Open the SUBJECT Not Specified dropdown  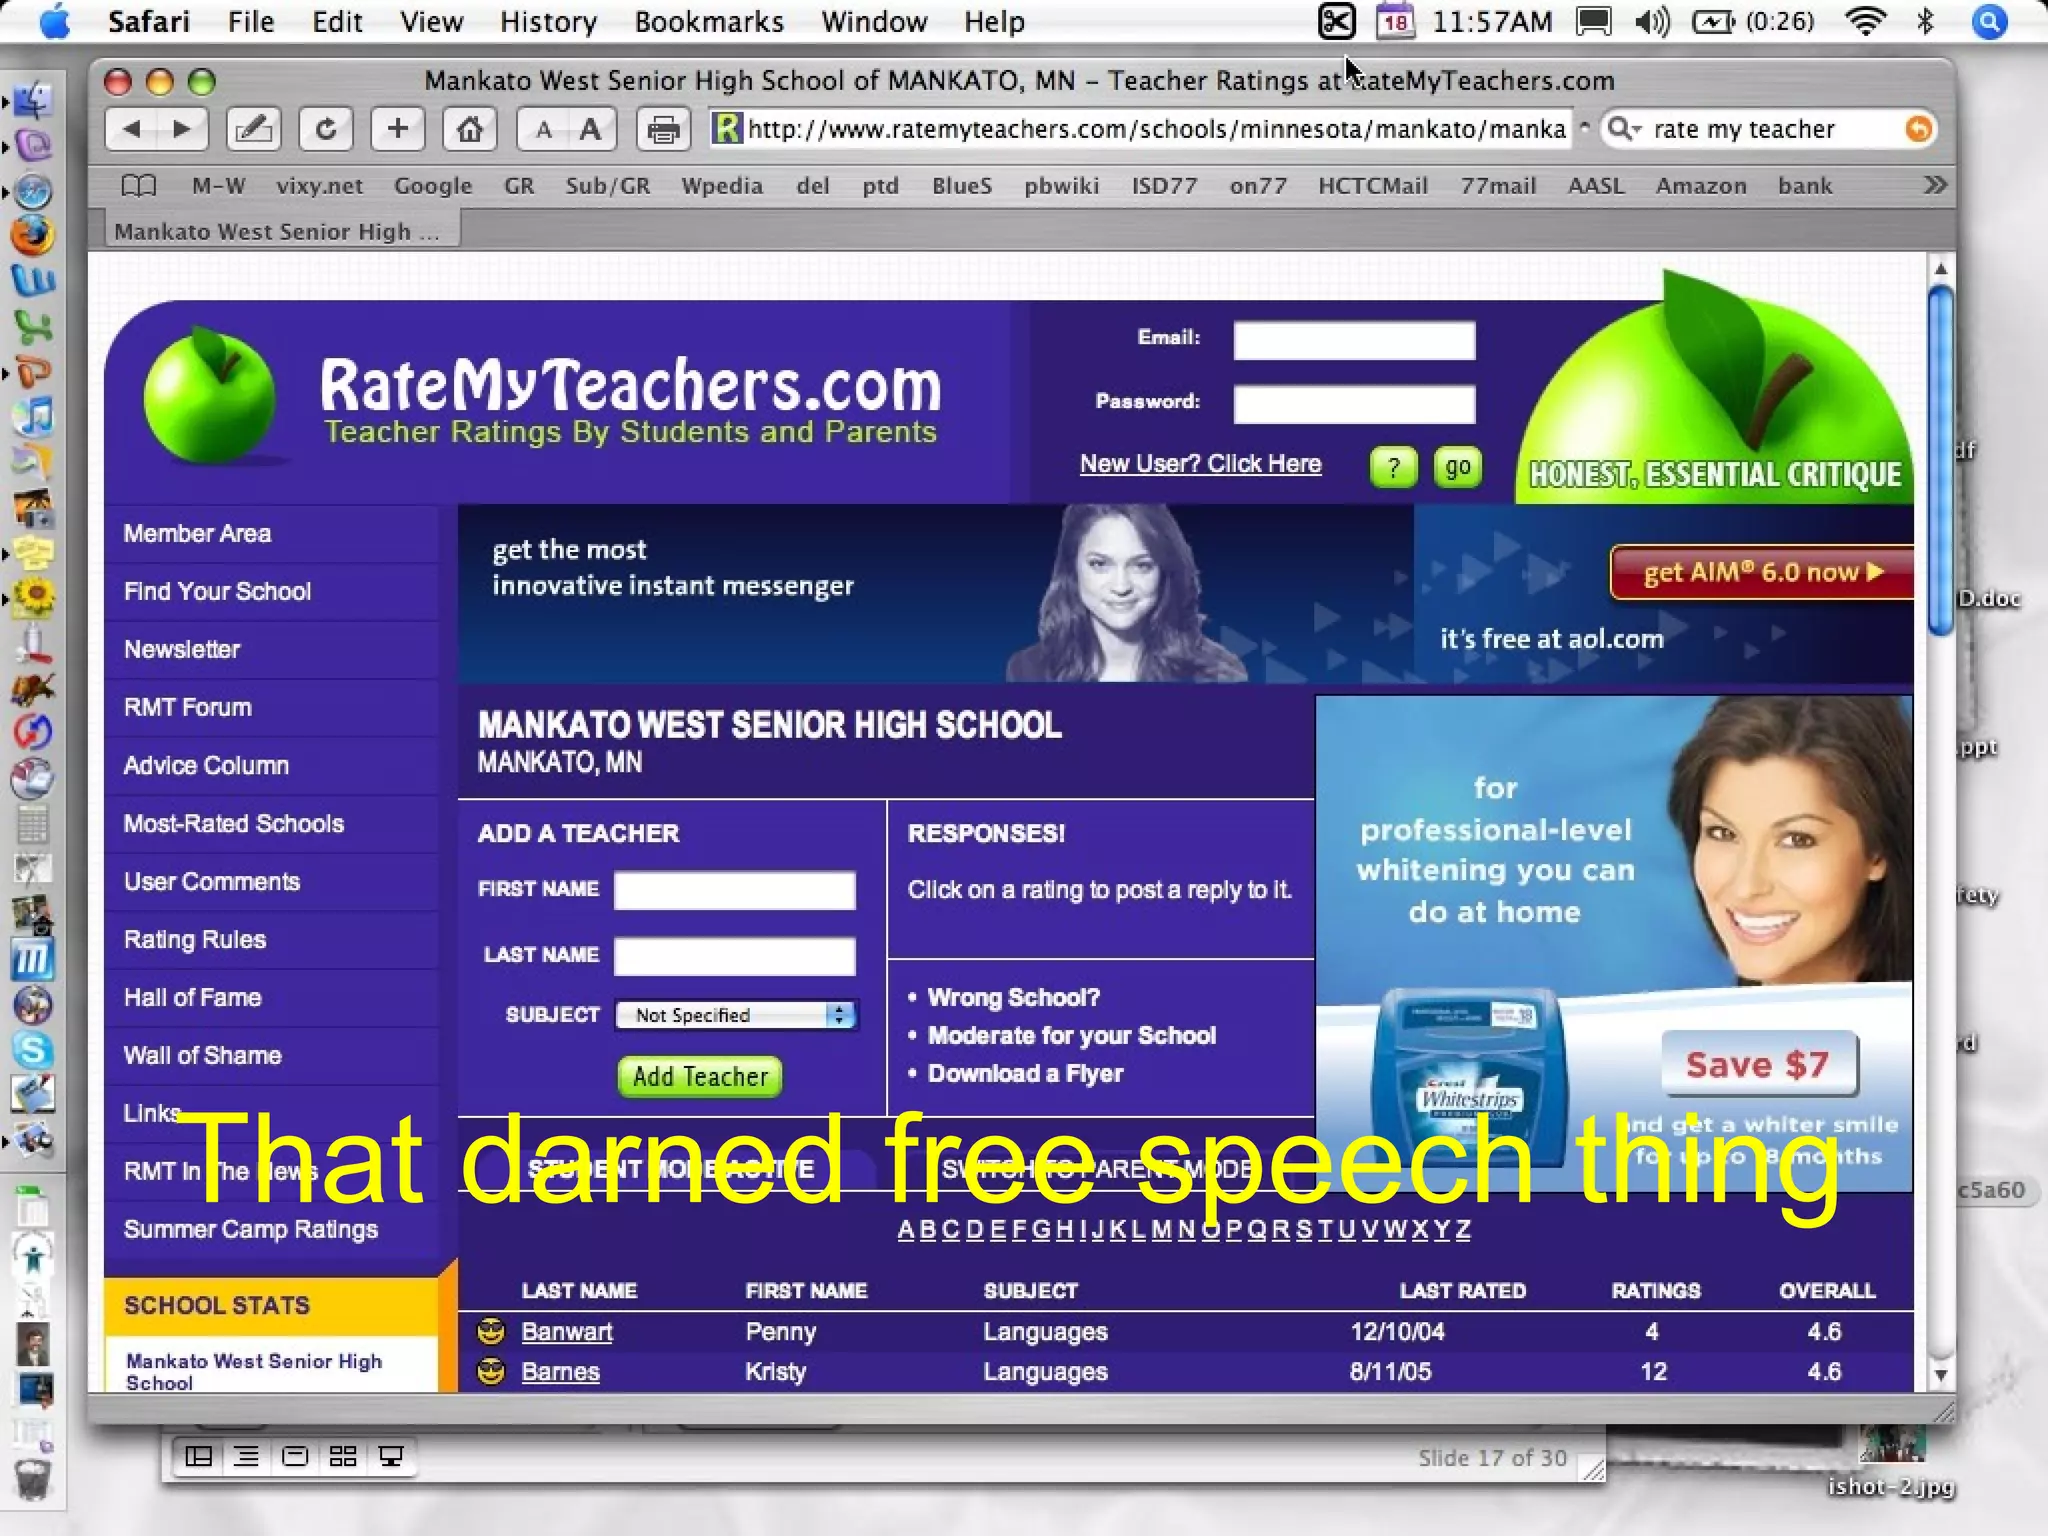coord(736,1015)
